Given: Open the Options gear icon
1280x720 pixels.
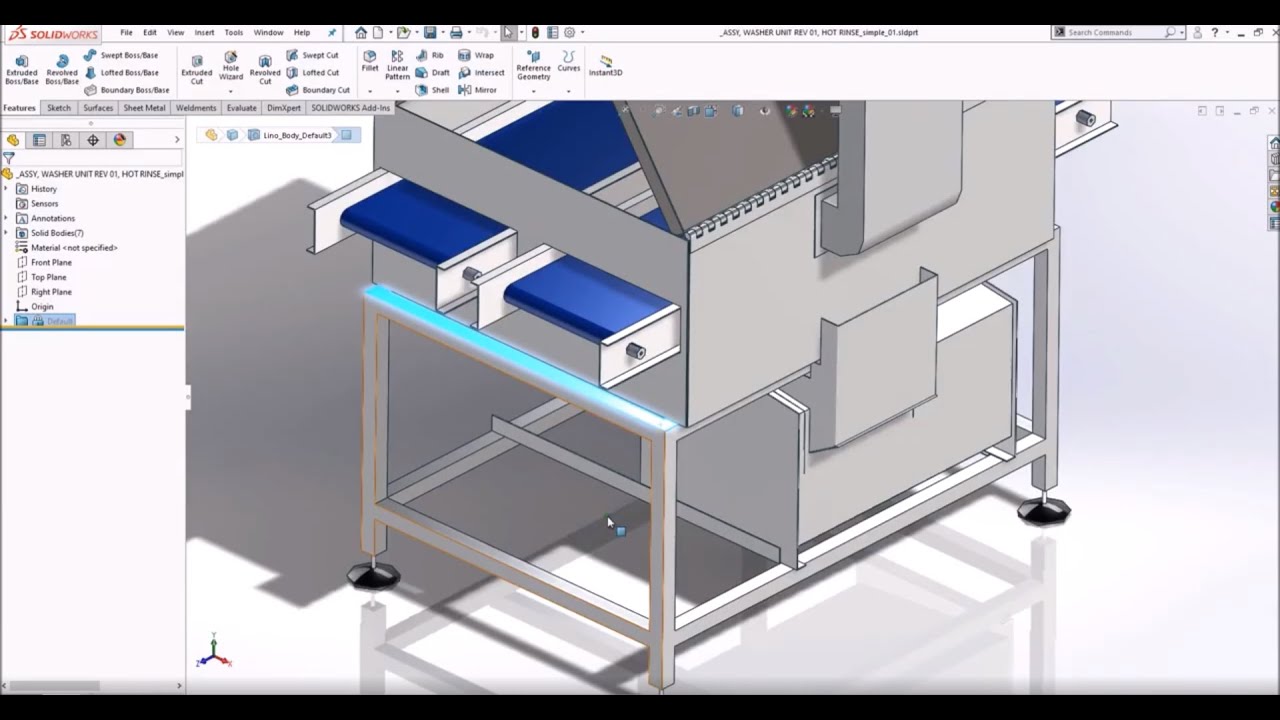Looking at the screenshot, I should tap(570, 32).
